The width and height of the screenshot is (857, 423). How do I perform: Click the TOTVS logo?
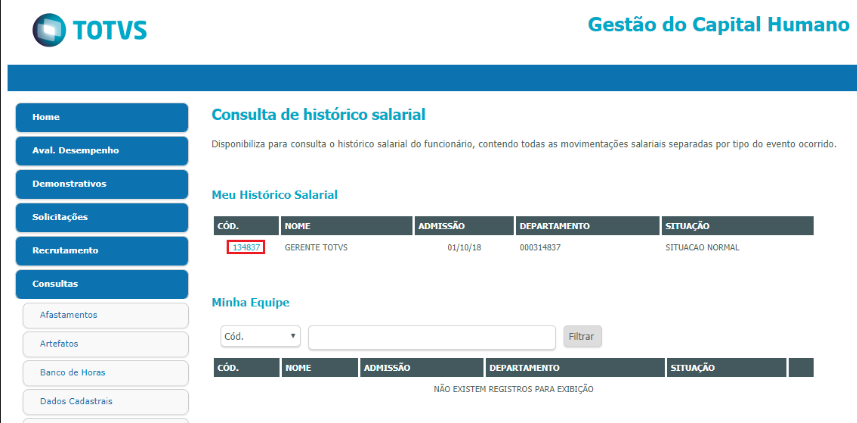pos(90,30)
